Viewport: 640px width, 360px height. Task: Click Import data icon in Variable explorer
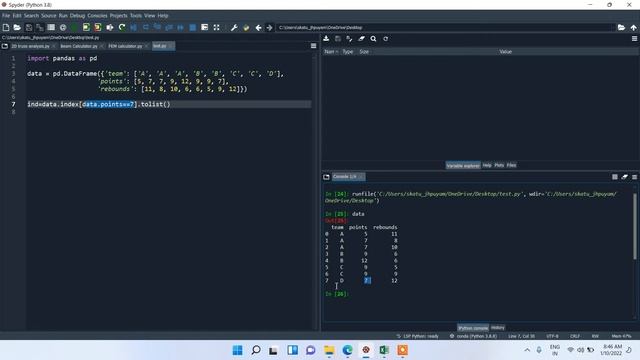[326, 39]
